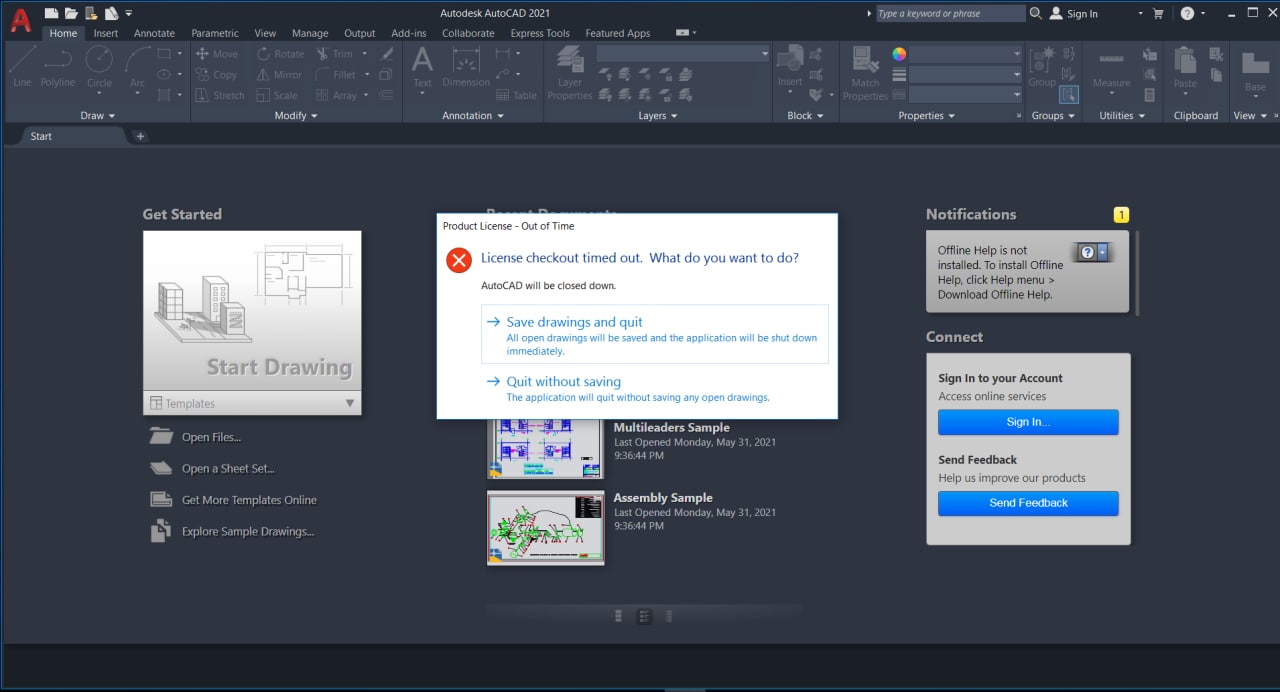Expand the Block panel
Image resolution: width=1280 pixels, height=692 pixels.
805,116
